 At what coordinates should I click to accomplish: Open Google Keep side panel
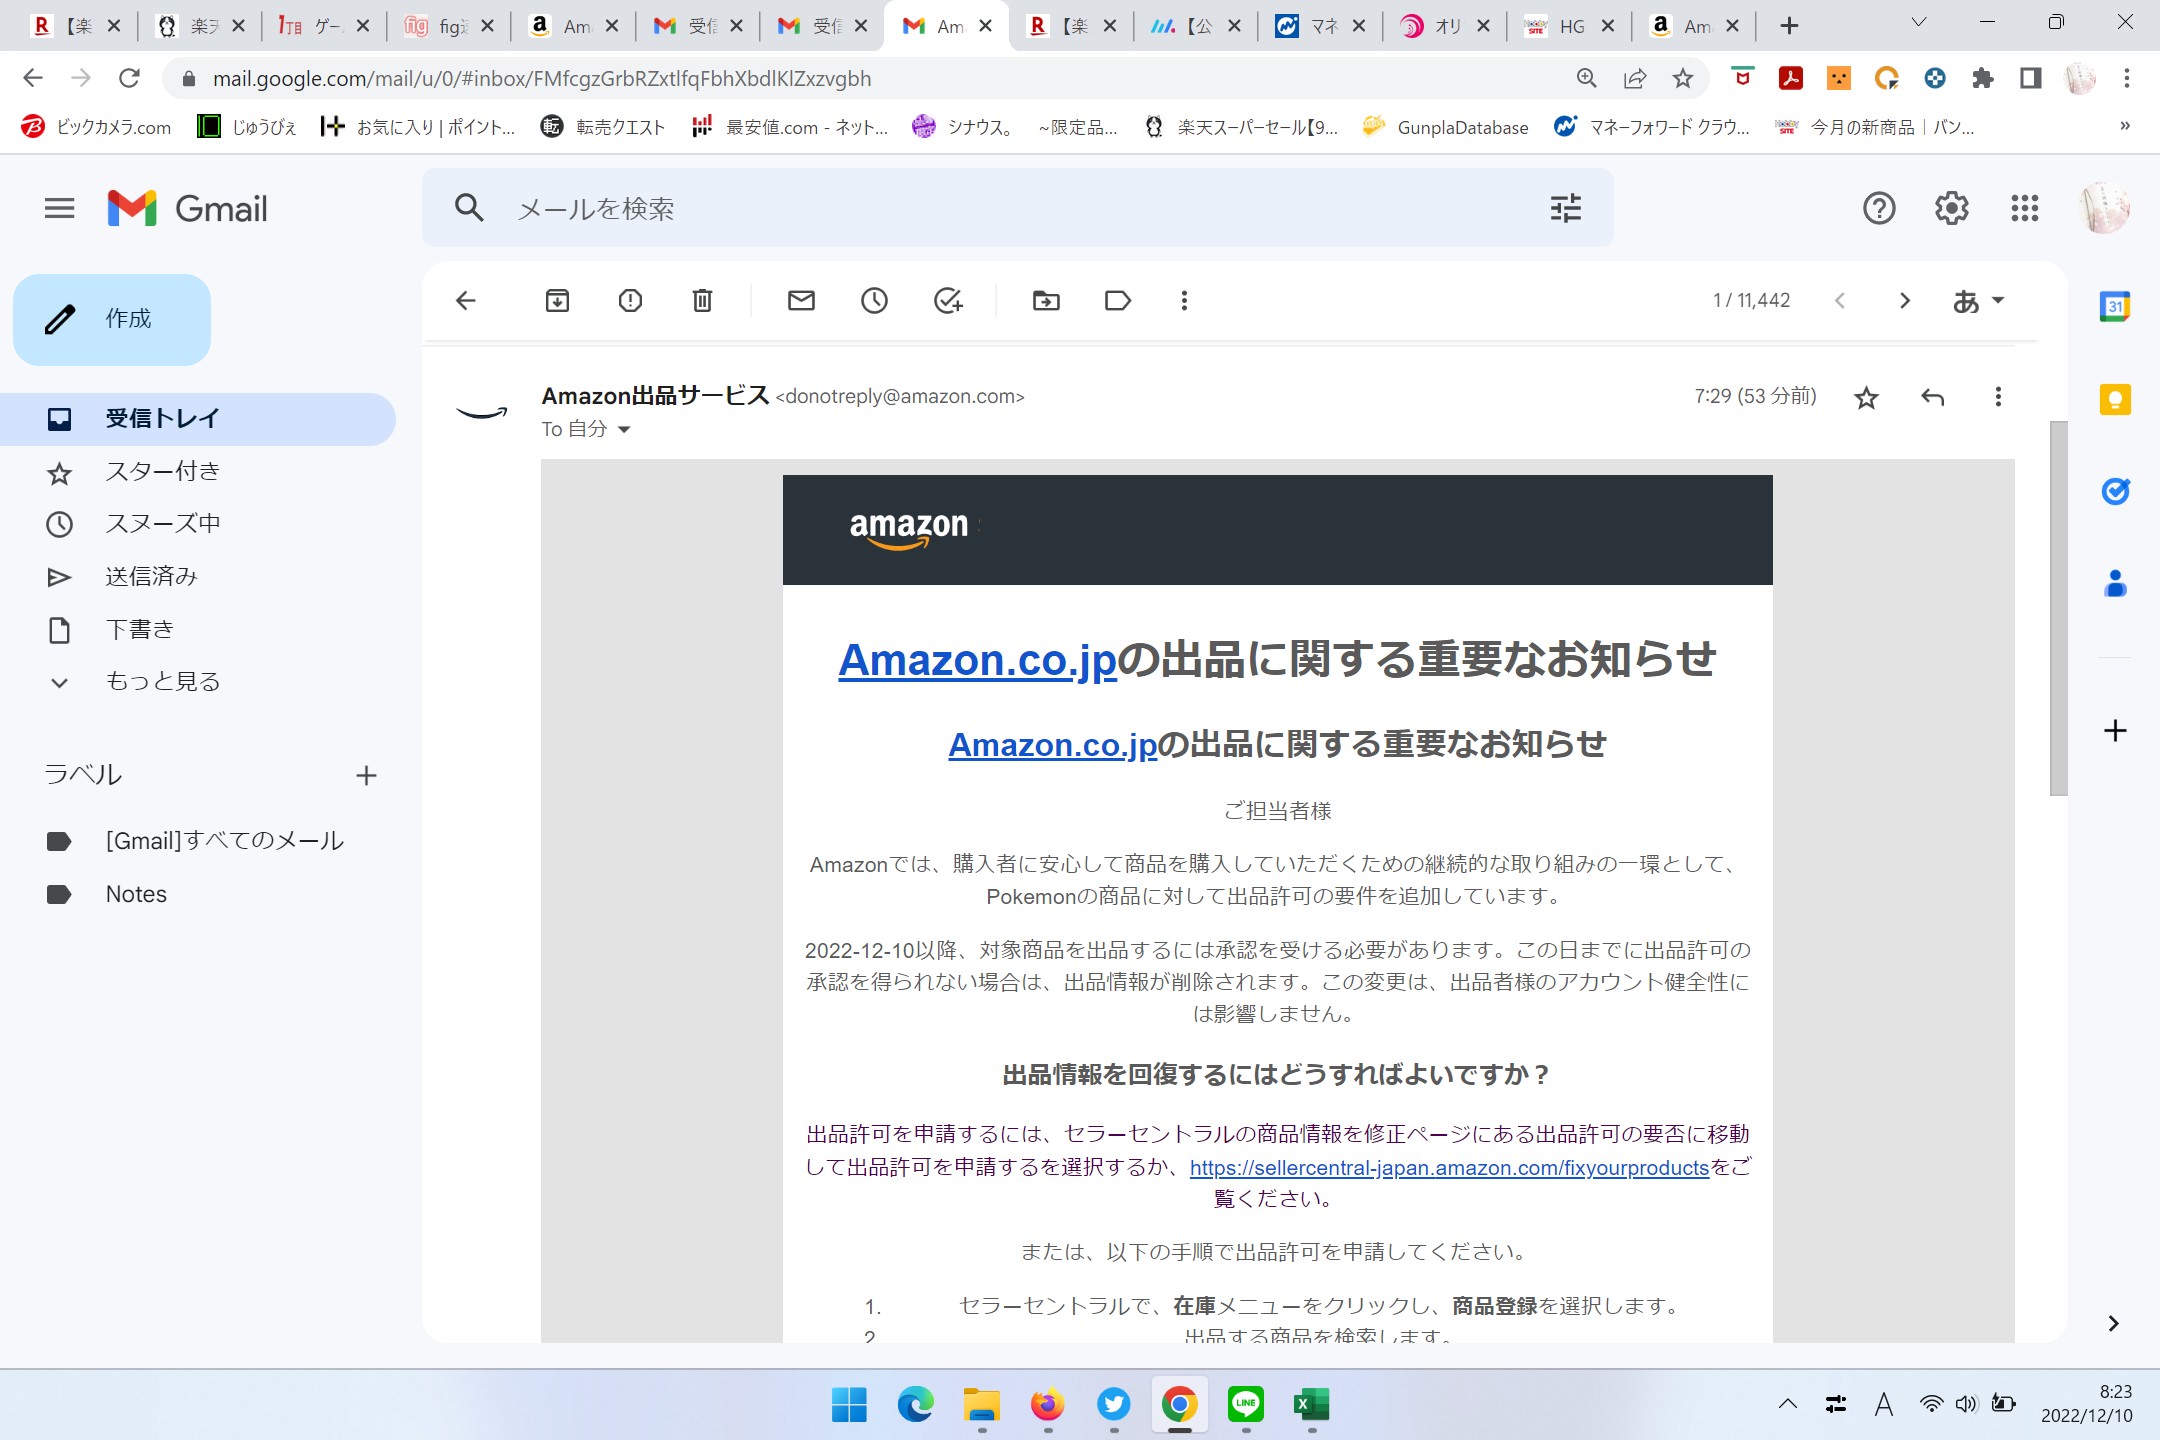coord(2114,400)
